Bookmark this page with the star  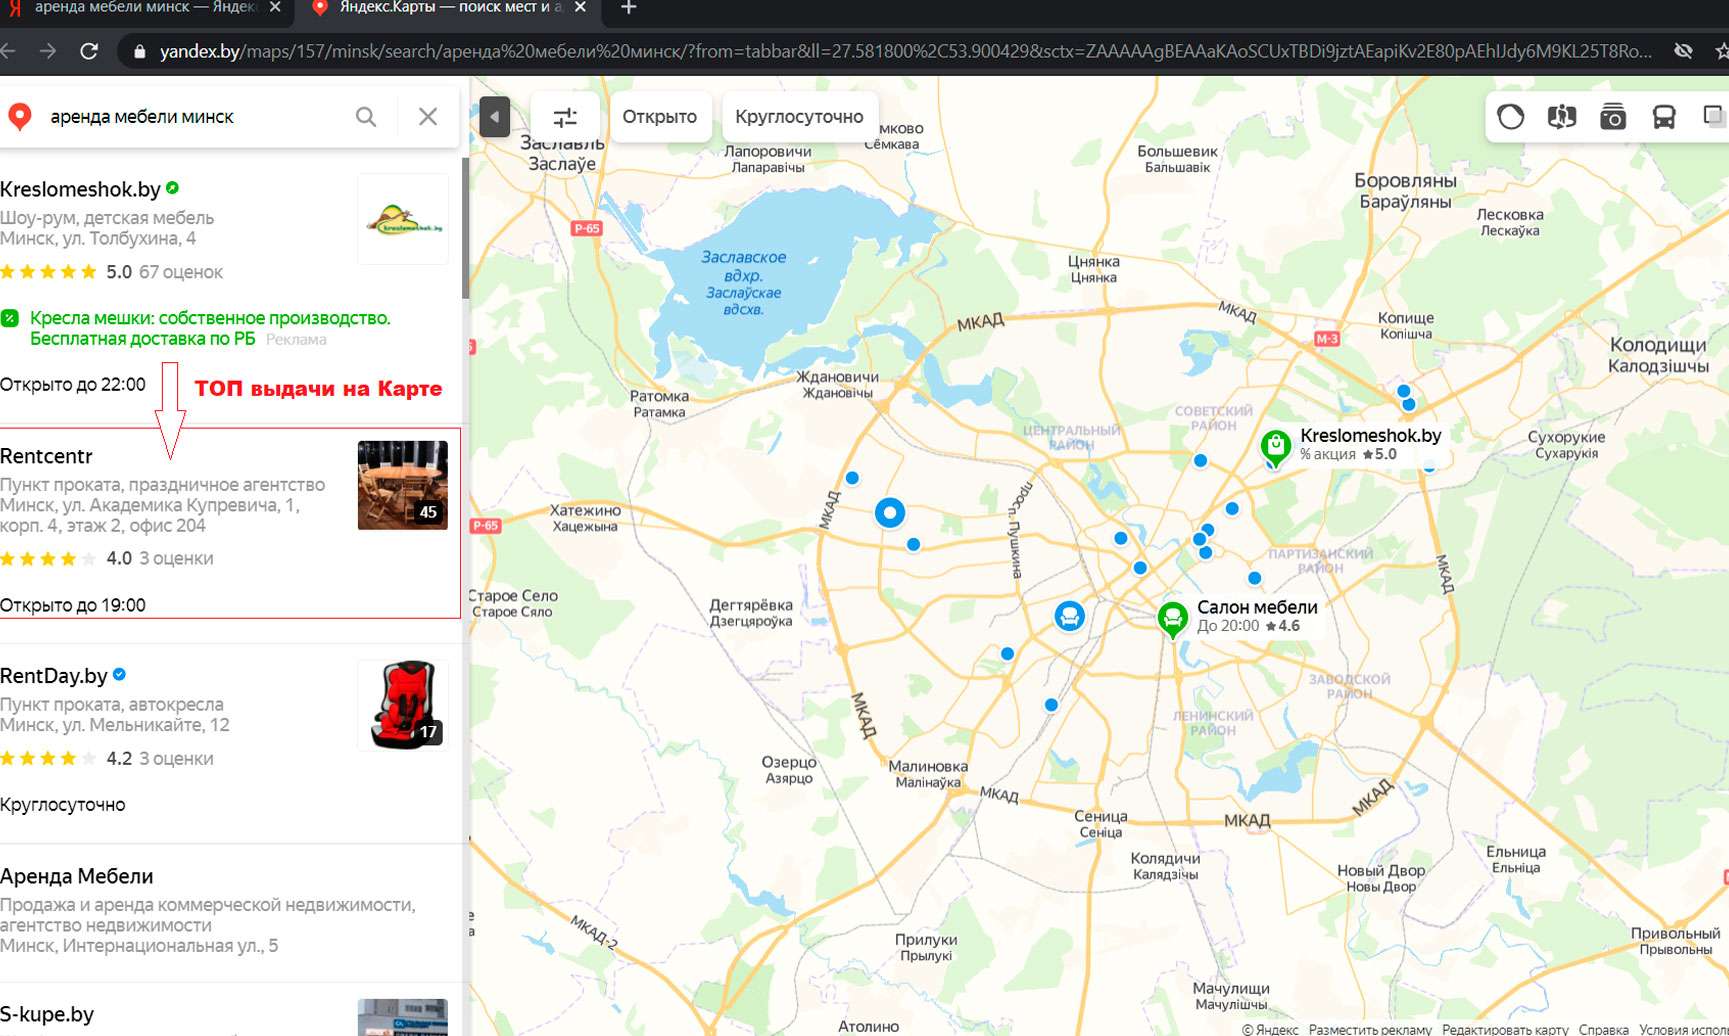1722,51
